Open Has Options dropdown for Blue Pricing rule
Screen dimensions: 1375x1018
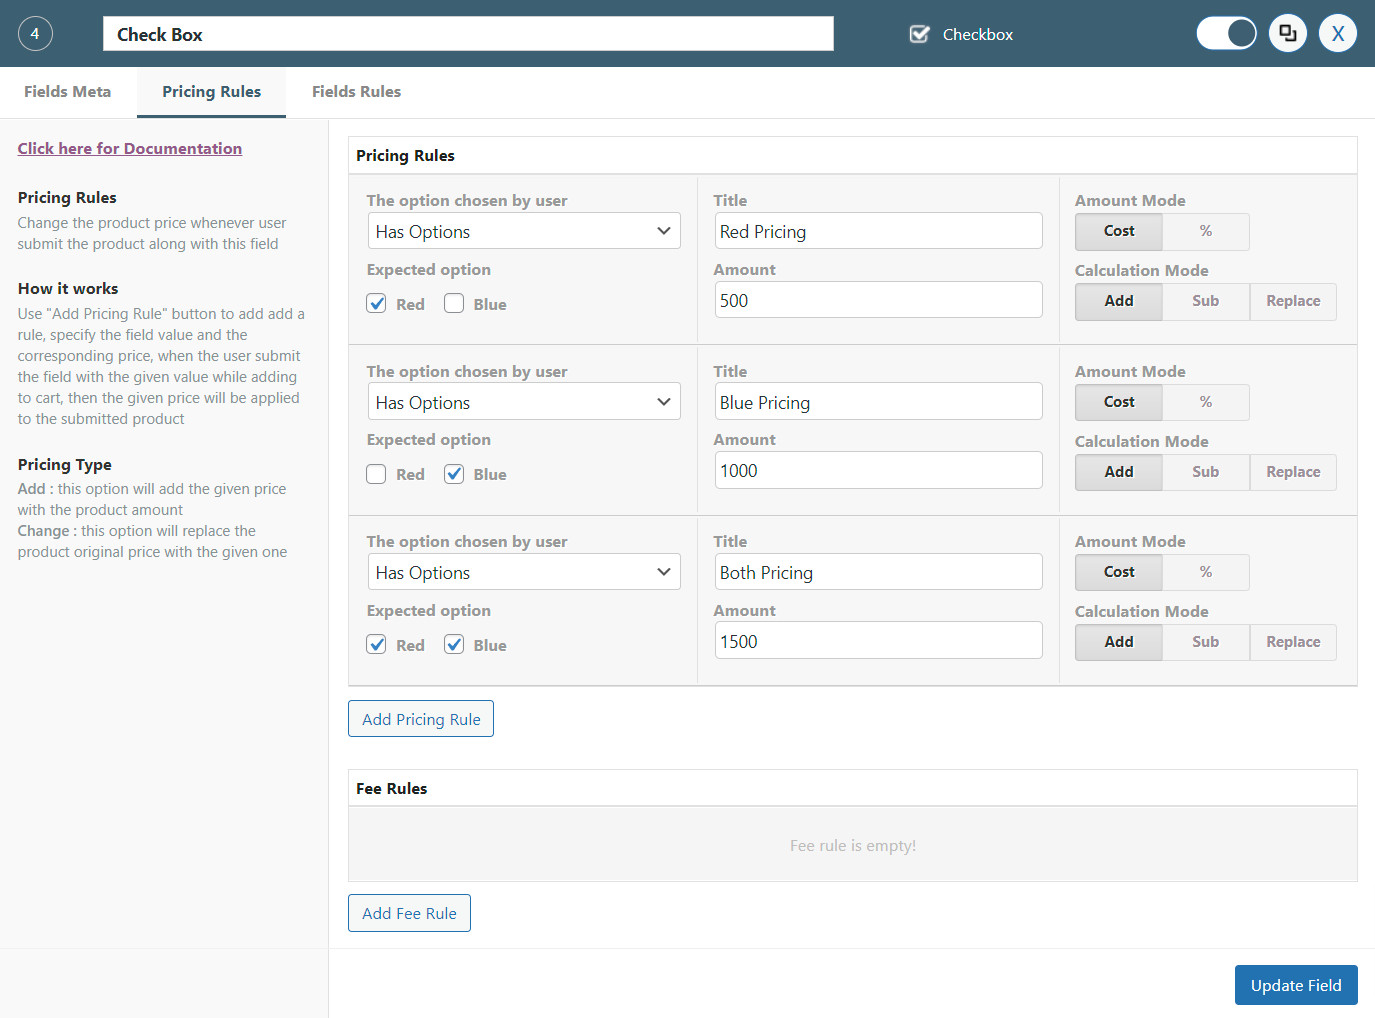[x=524, y=402]
